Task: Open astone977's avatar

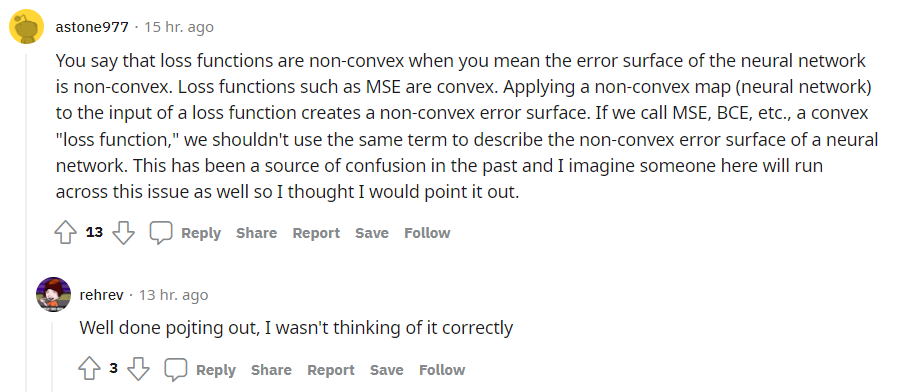Action: coord(27,27)
